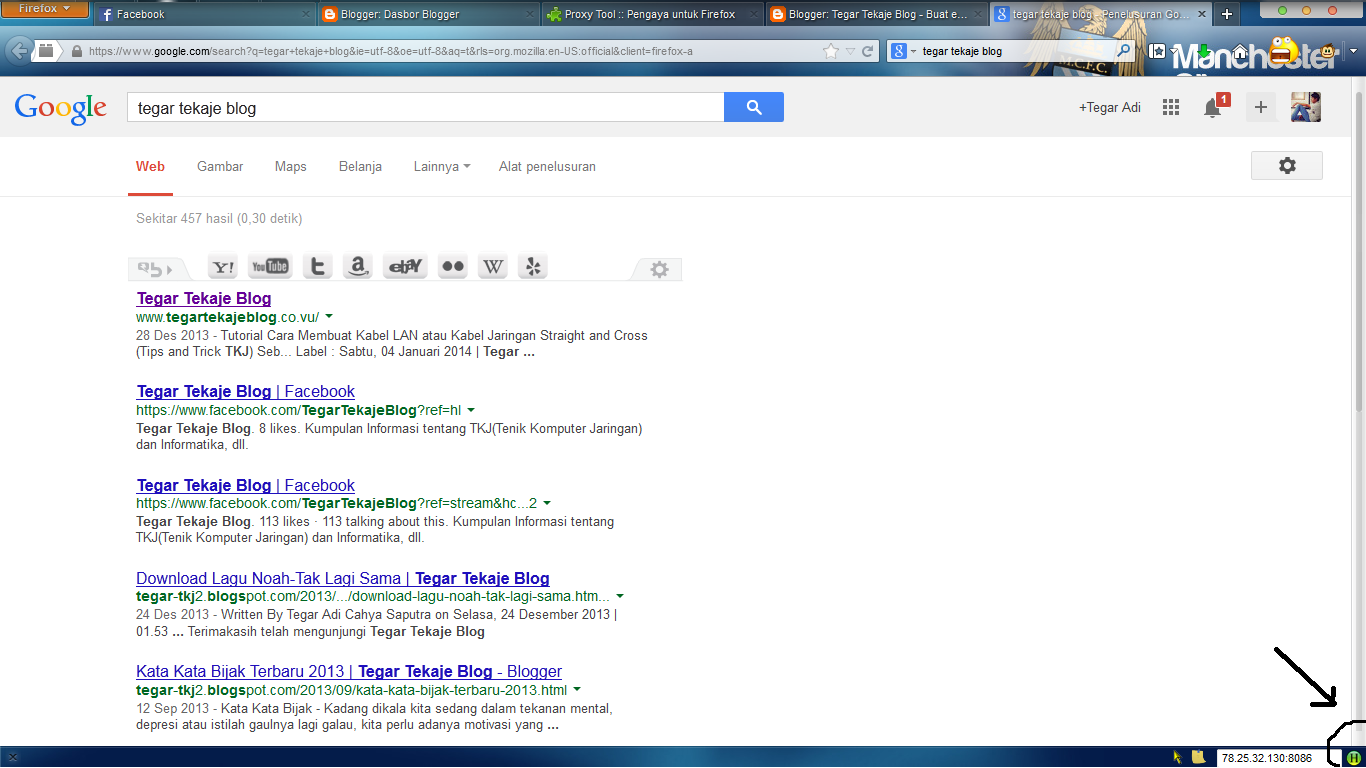
Task: Switch to the Facebook tab
Action: 205,14
